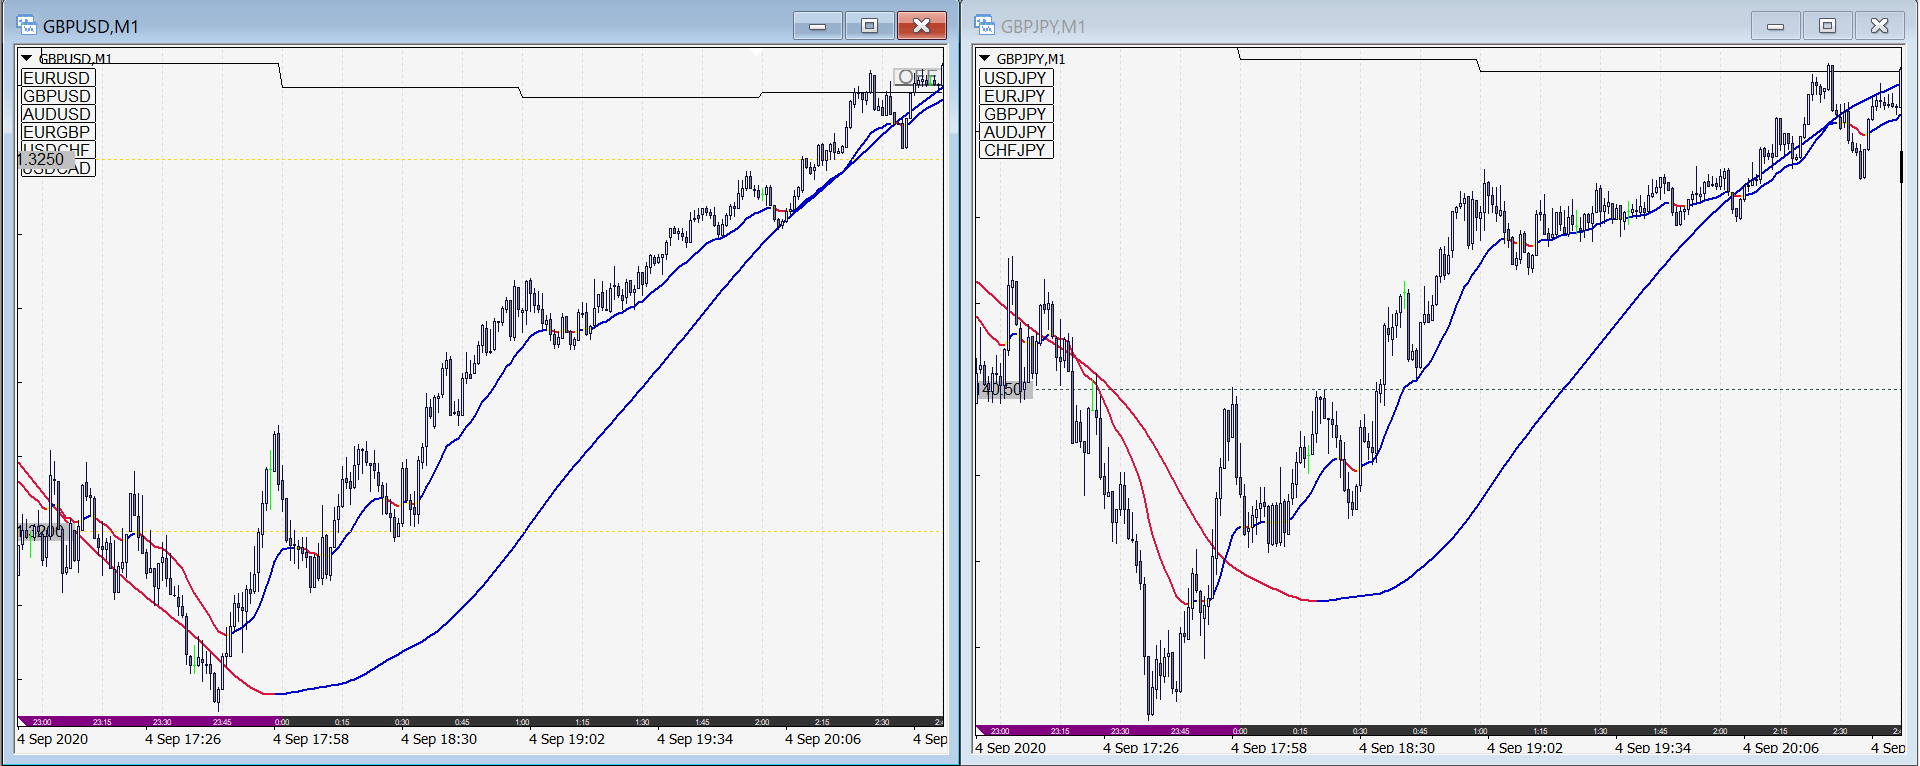Click '4 Sep 19:34' time in GBPUSD chart
Screen dimensions: 1920x766
pos(695,739)
